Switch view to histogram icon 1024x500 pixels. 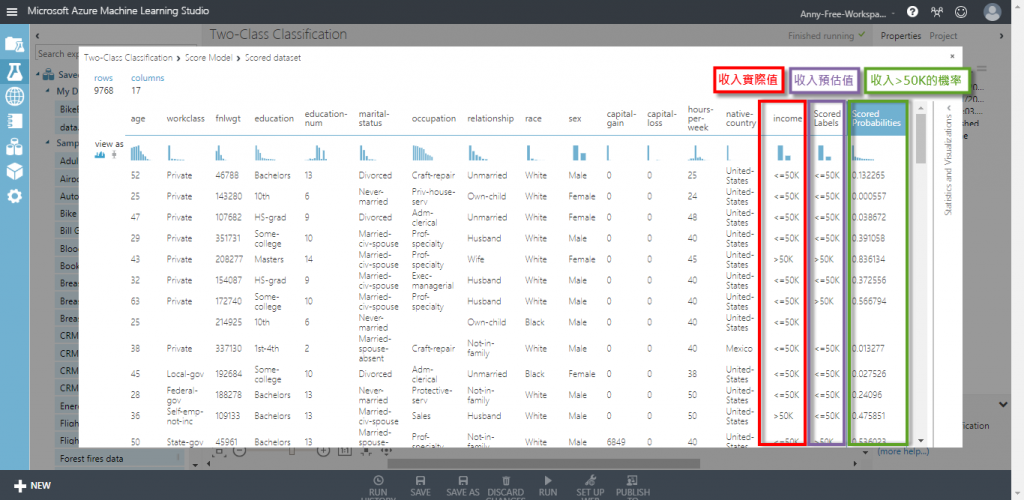pos(101,155)
